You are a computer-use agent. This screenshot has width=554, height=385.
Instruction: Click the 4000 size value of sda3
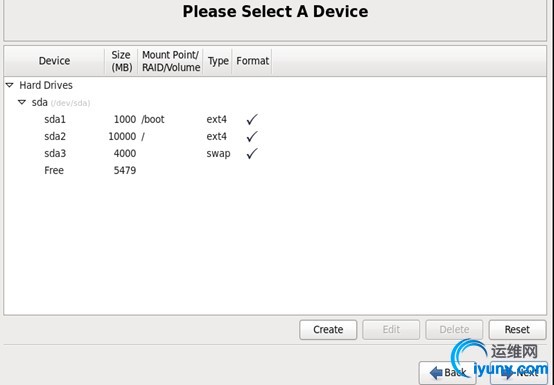pos(125,153)
